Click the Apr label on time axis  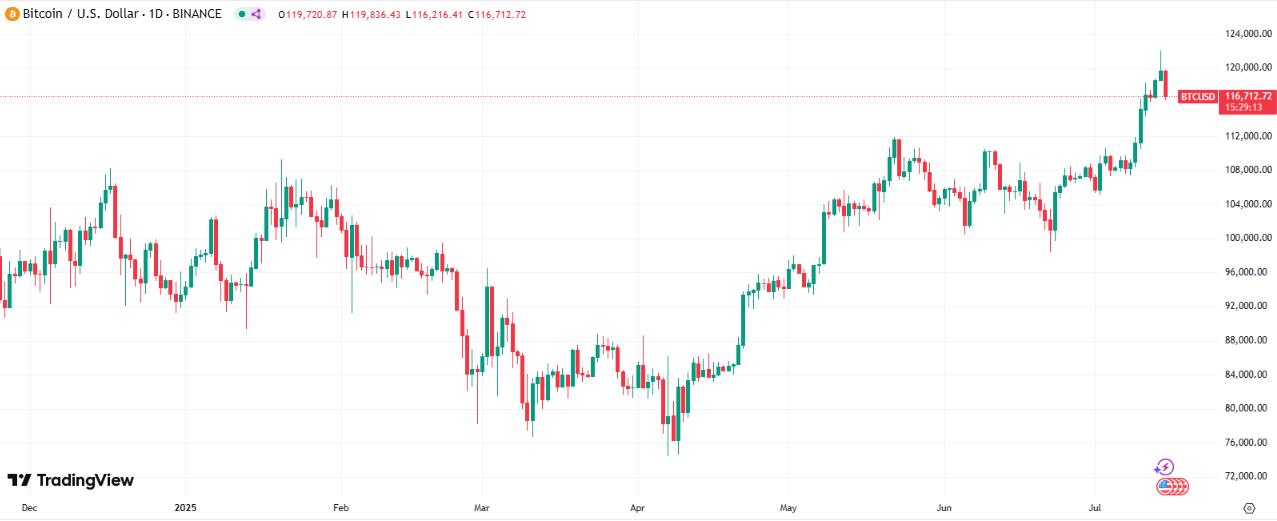[x=637, y=508]
